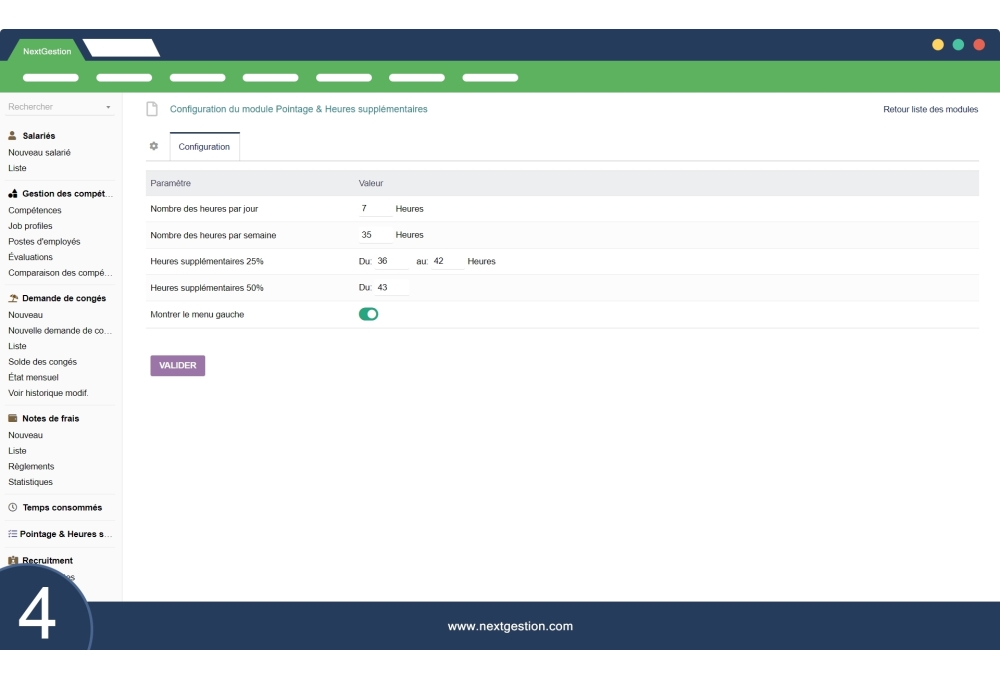Disable the Montrer le menu gauche toggle
The width and height of the screenshot is (1000, 679).
click(369, 313)
